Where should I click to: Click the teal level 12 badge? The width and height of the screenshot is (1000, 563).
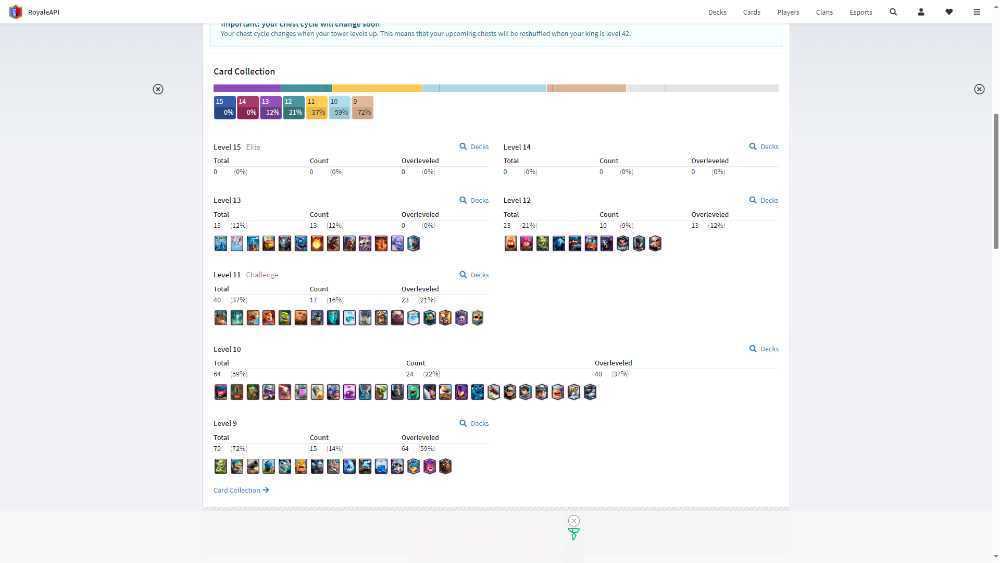[293, 107]
